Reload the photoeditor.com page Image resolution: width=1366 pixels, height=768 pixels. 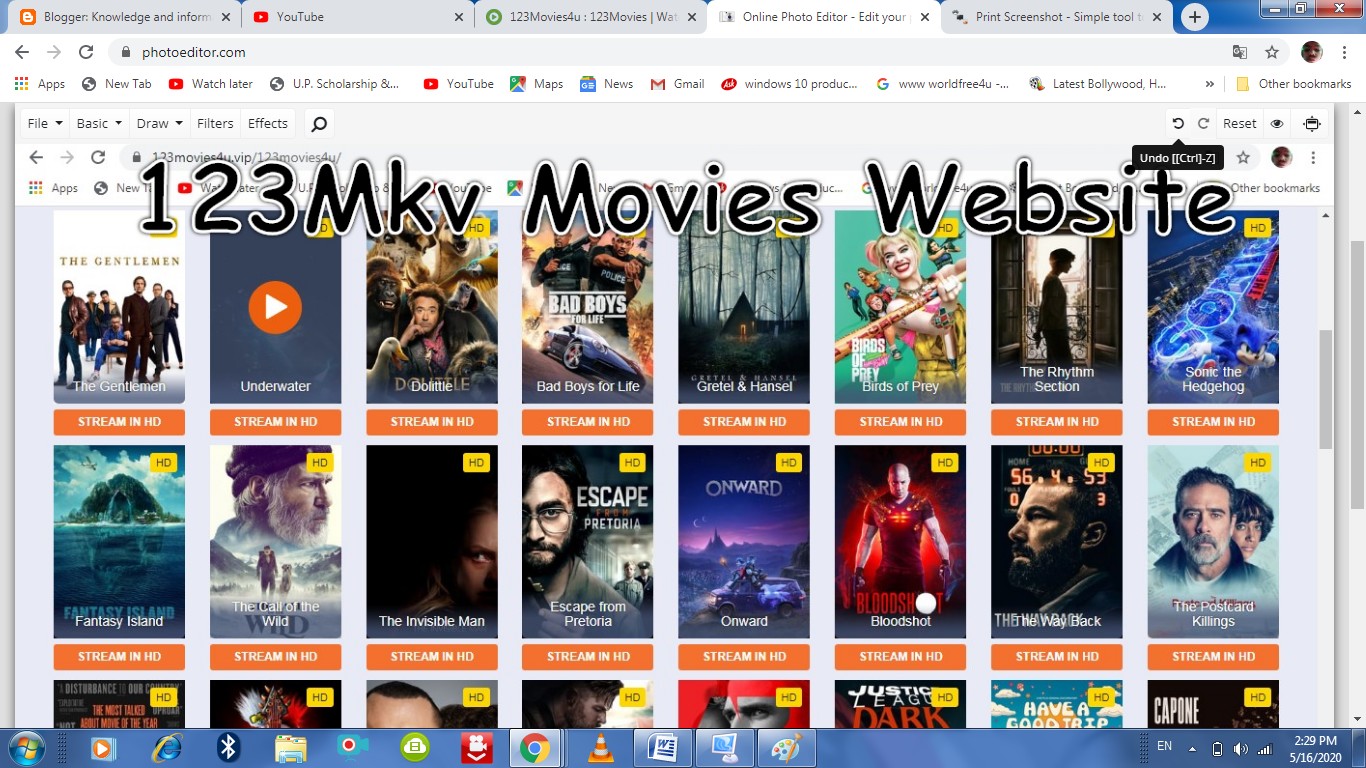pyautogui.click(x=86, y=52)
